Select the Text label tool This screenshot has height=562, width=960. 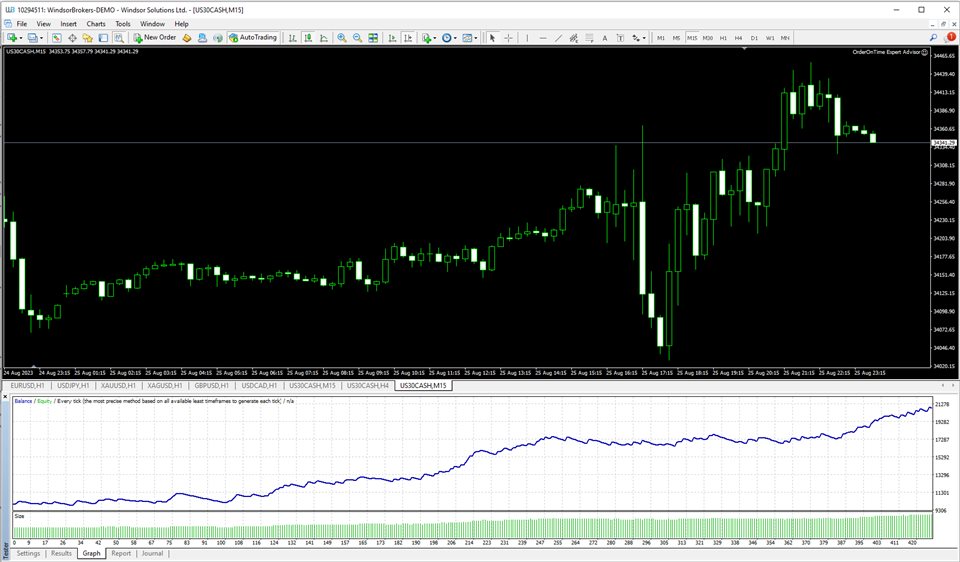point(605,38)
